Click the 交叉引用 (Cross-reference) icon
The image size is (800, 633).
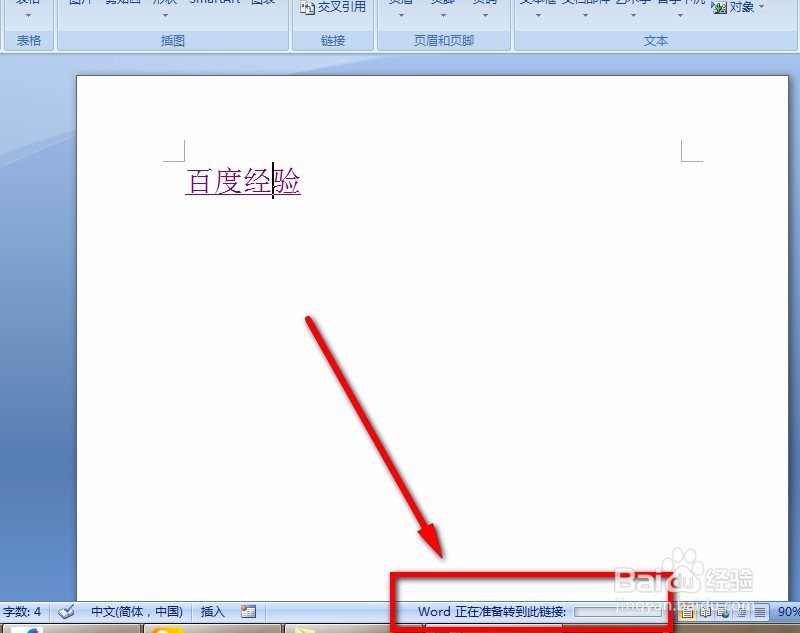[x=333, y=7]
